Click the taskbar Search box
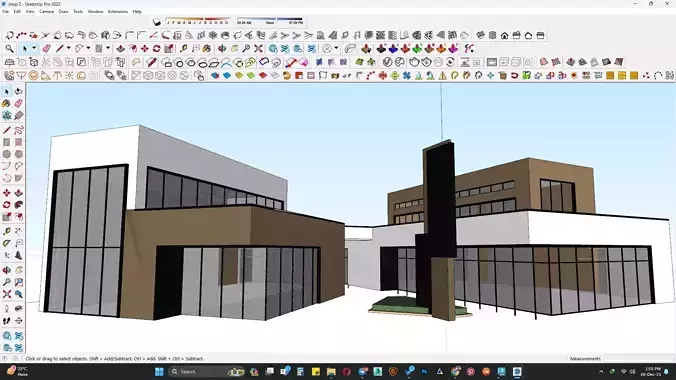This screenshot has height=380, width=676. 207,371
